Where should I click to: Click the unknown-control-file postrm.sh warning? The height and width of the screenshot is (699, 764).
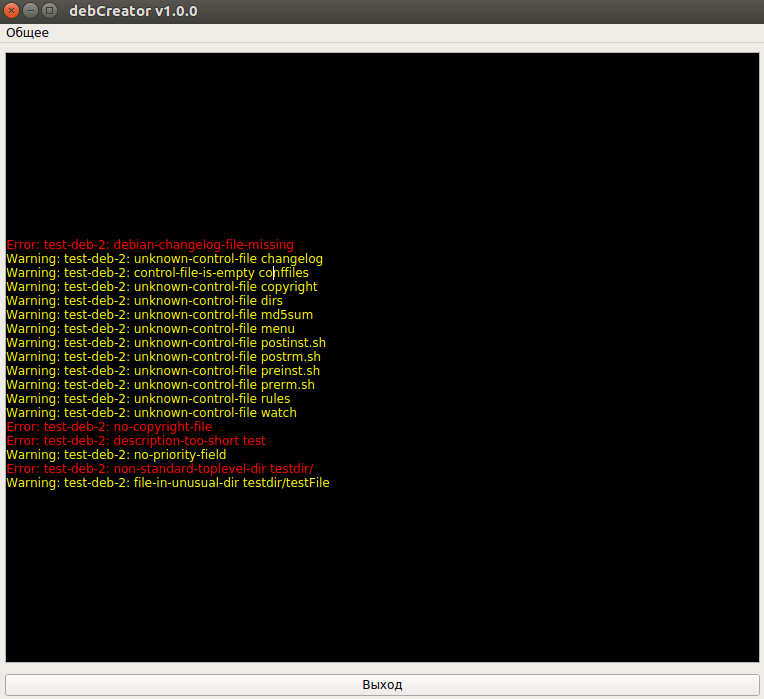[x=164, y=357]
